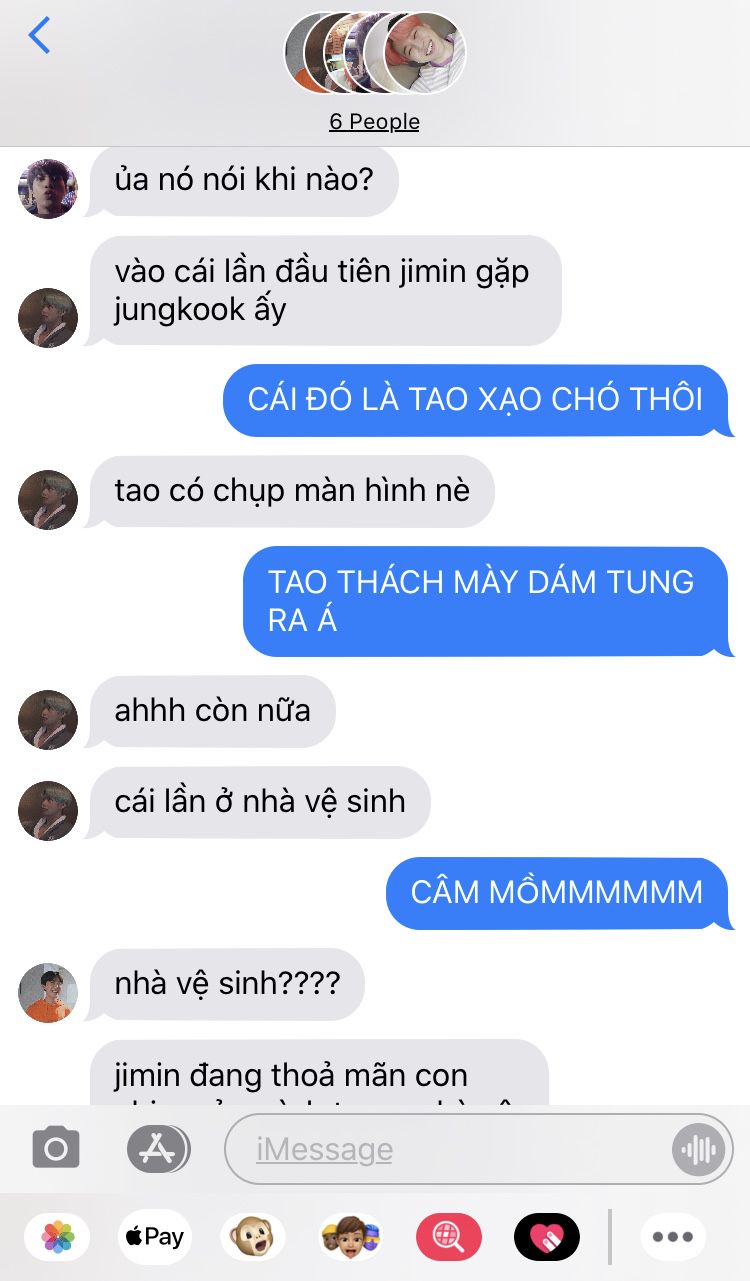
Task: Tap the avatar beside 'ủa nó nói khi nào?'
Action: (48, 188)
